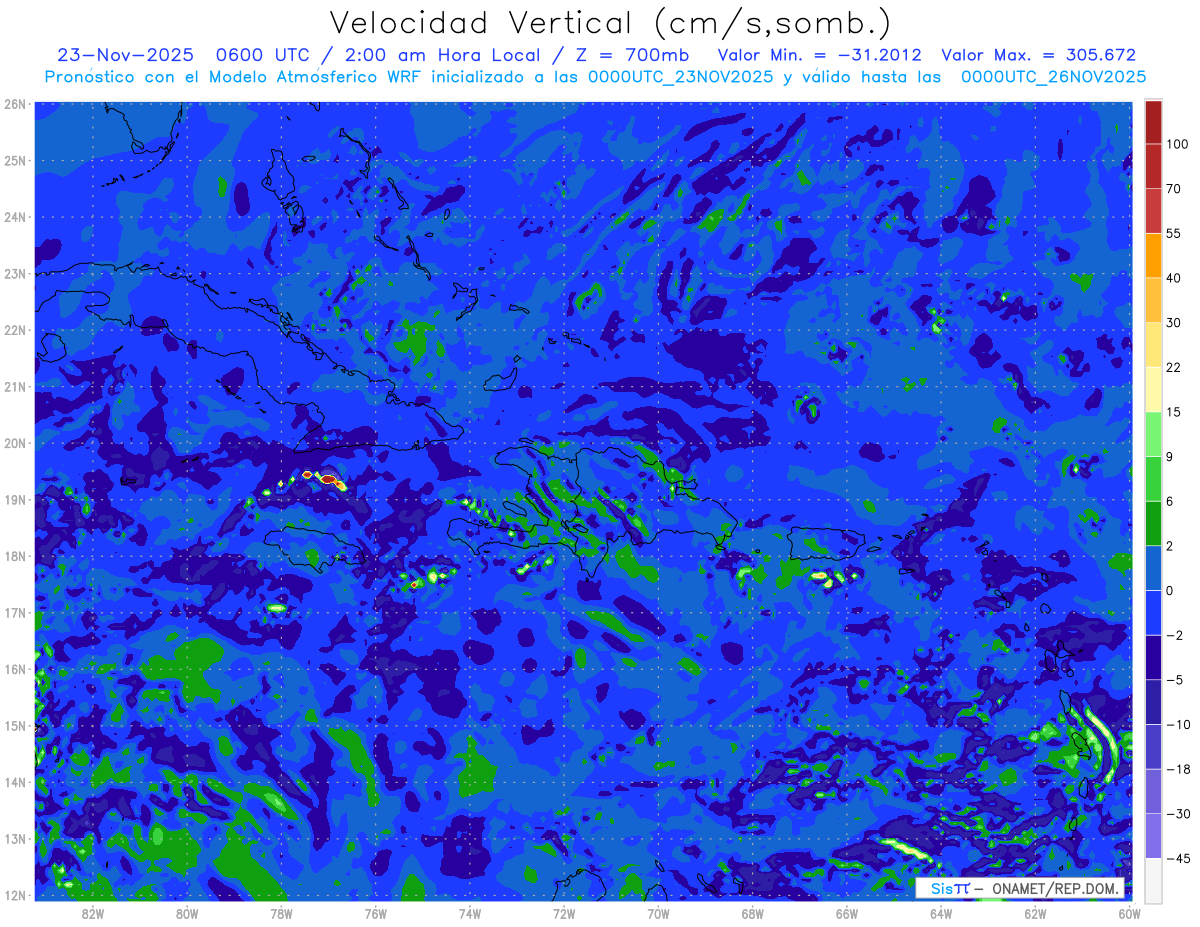Pick the white swatch below -45
Viewport: 1200px width, 927px height.
[1153, 880]
